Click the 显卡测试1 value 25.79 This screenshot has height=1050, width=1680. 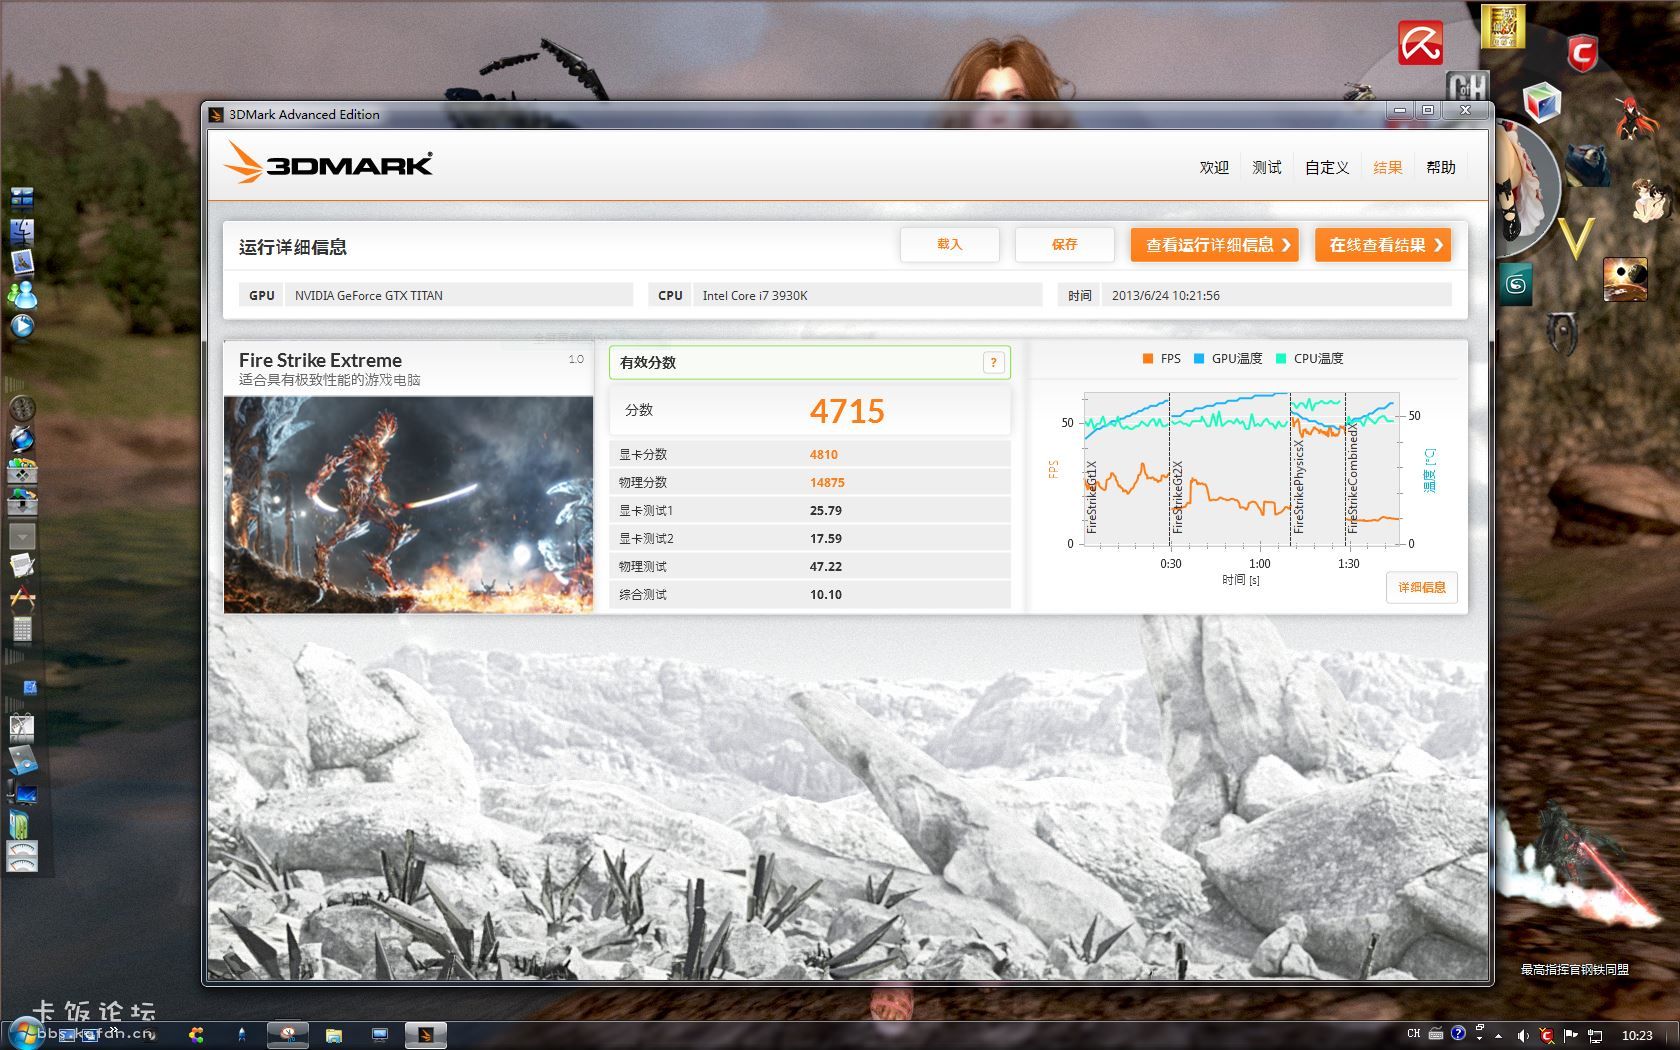[x=826, y=510]
